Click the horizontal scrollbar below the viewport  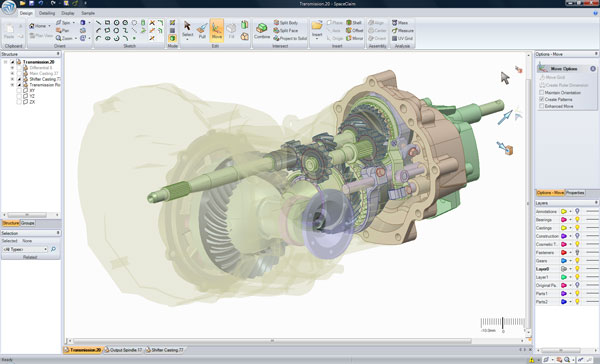(x=272, y=340)
